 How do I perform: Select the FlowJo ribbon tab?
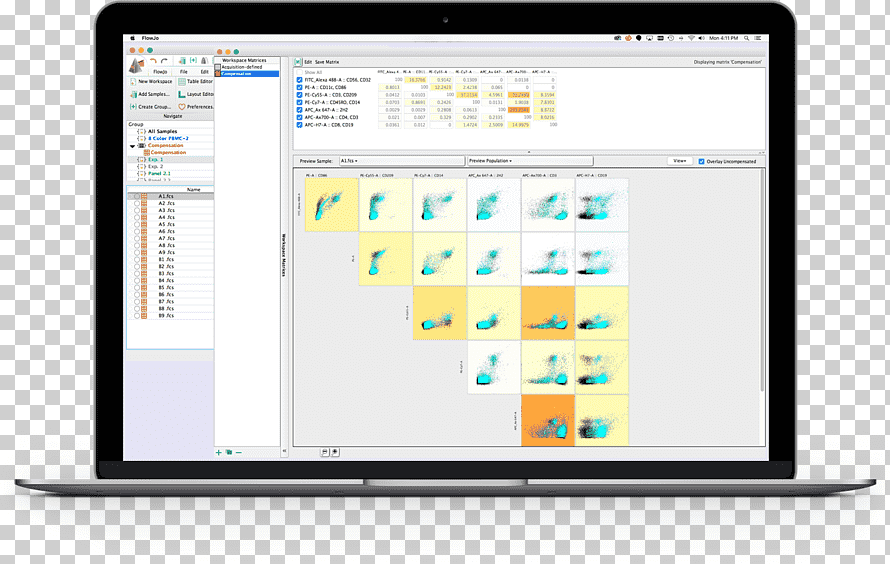click(x=160, y=72)
